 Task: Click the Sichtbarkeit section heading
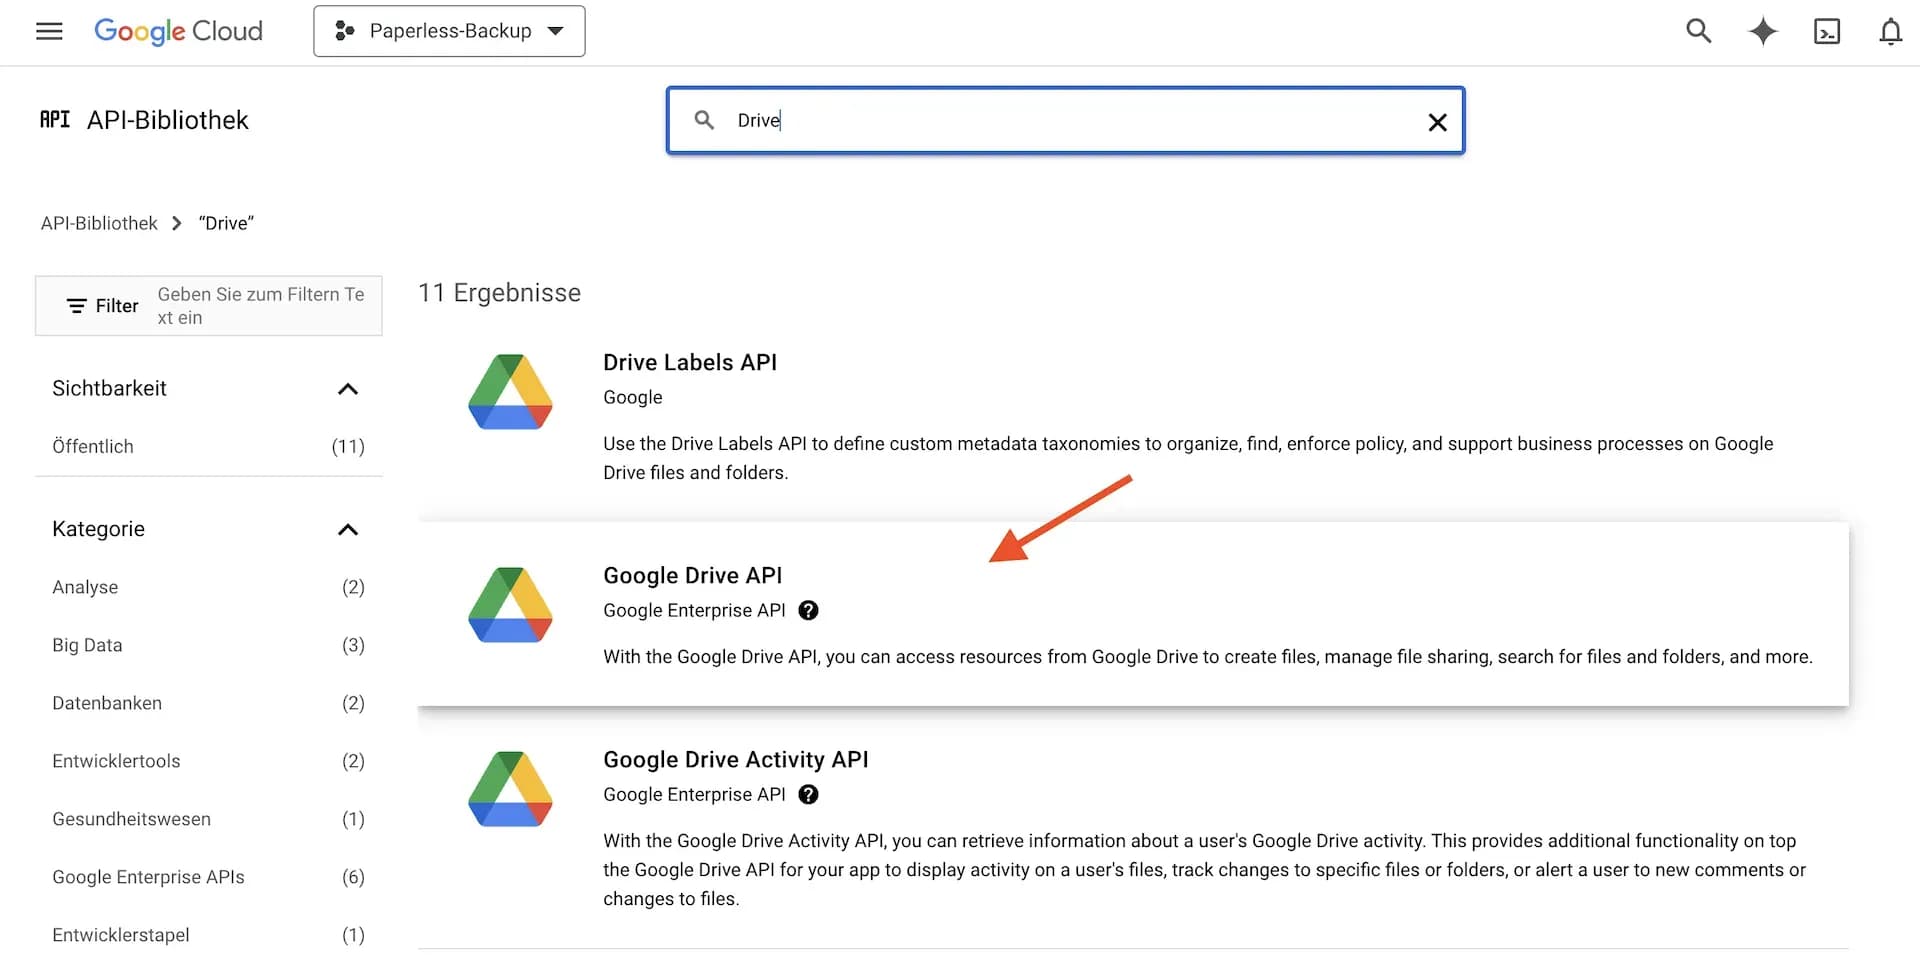click(110, 389)
